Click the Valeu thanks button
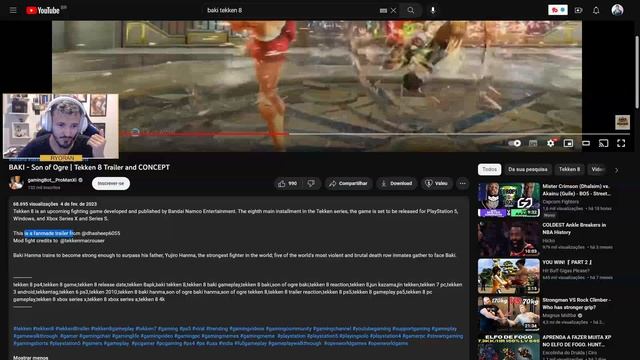This screenshot has width=640, height=360. (436, 184)
